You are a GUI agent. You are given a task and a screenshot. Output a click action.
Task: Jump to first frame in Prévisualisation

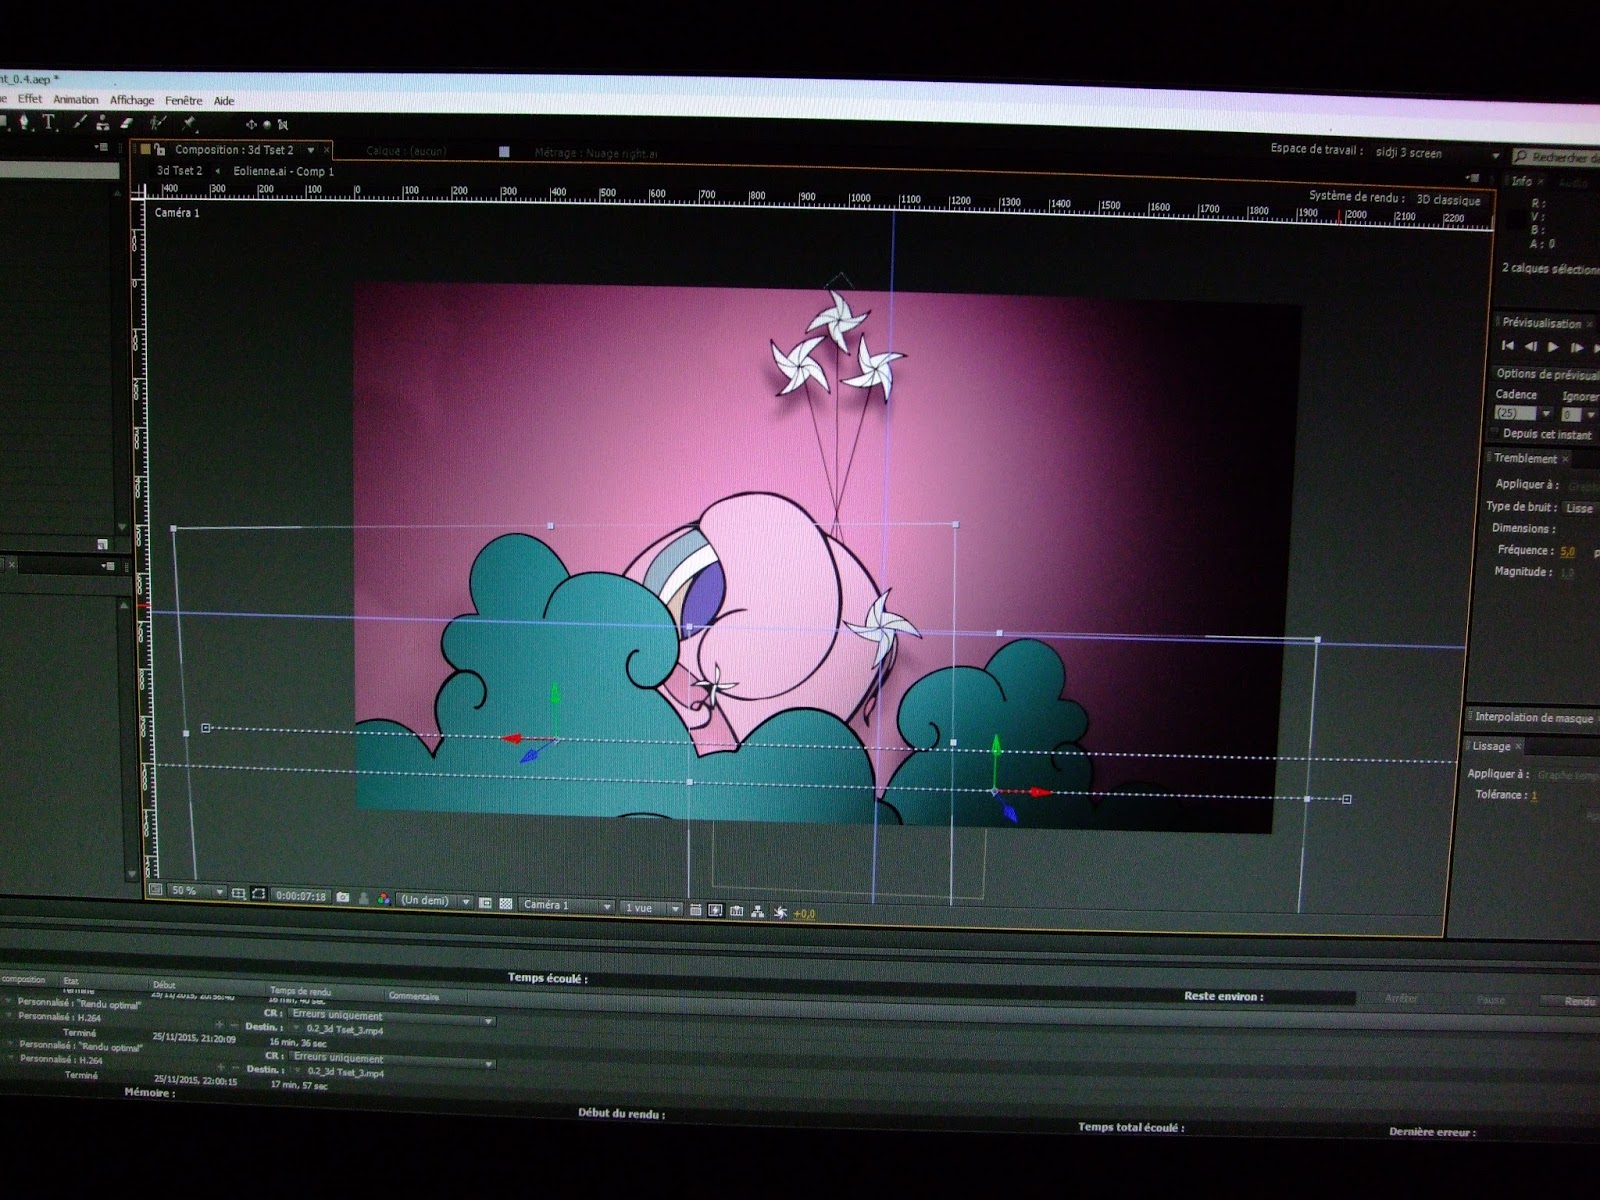coord(1508,346)
